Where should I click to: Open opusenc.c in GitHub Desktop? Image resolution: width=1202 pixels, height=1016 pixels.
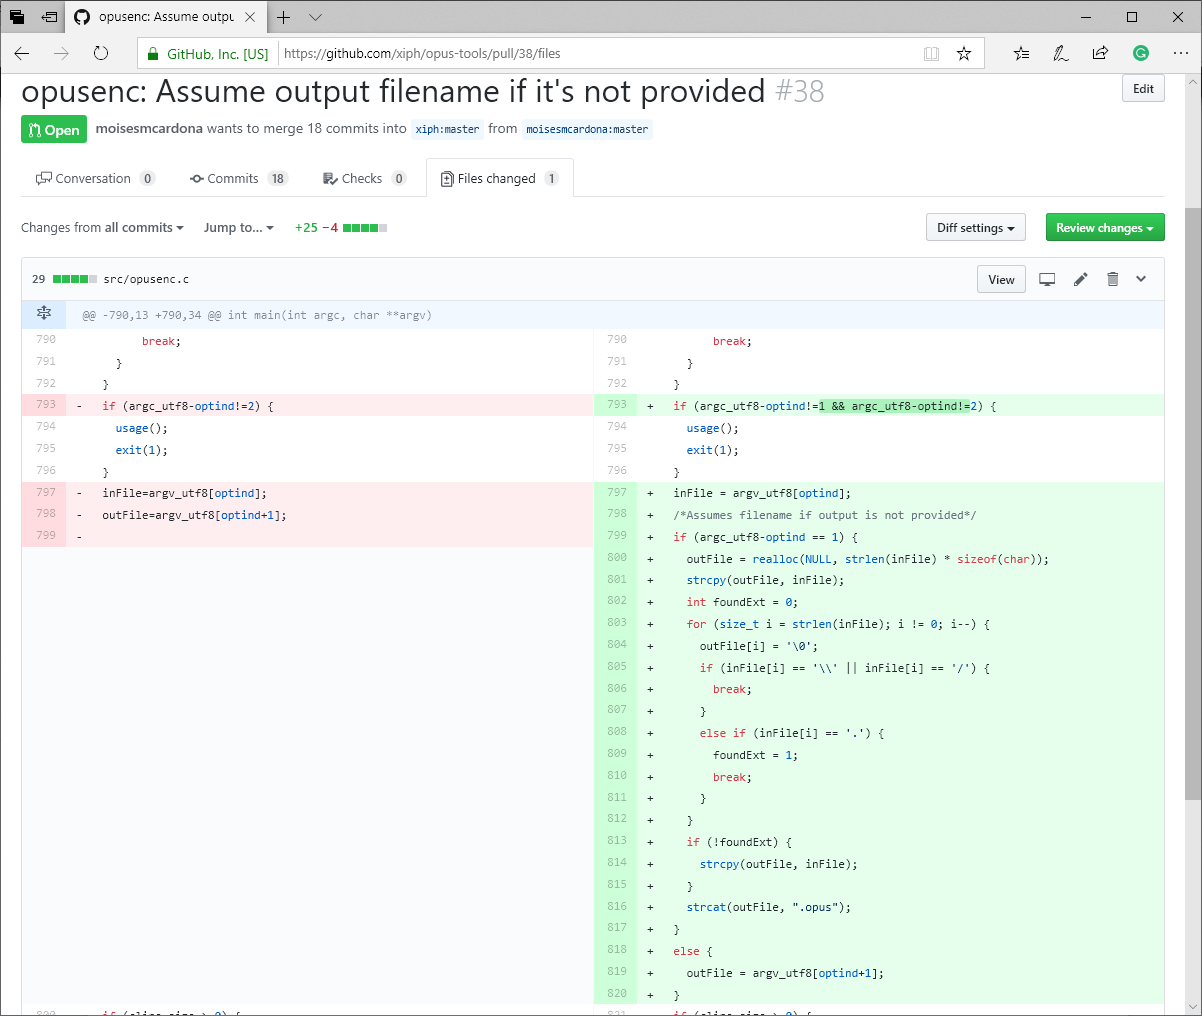click(x=1047, y=280)
